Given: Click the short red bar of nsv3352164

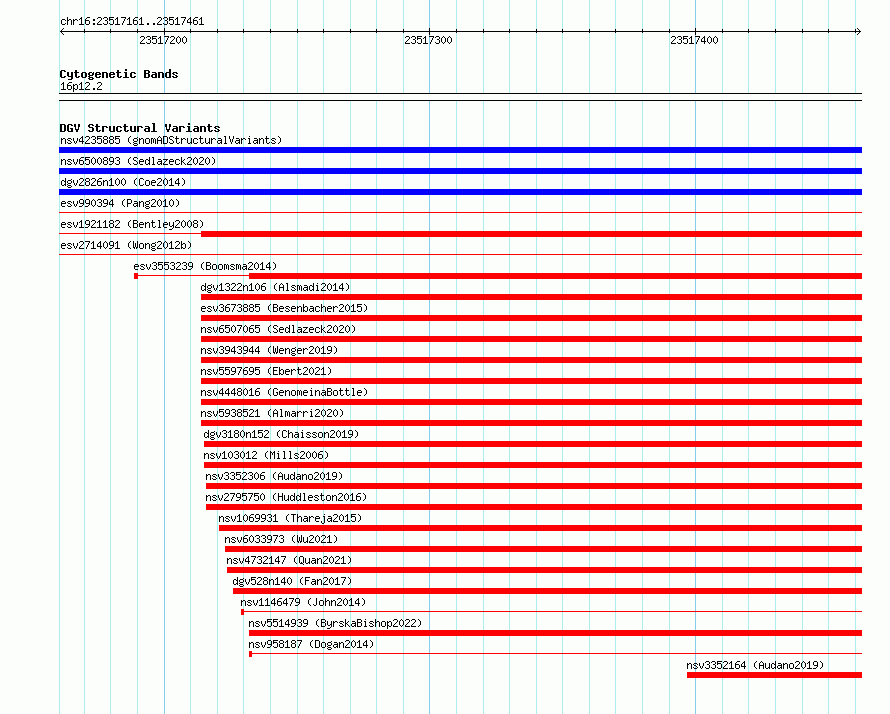Looking at the screenshot, I should click(774, 675).
